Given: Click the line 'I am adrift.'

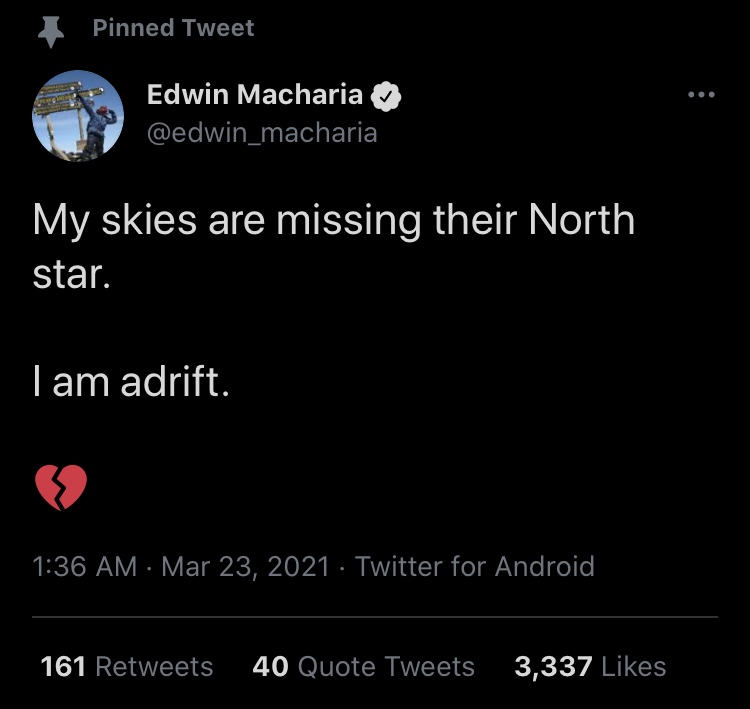Looking at the screenshot, I should point(132,381).
